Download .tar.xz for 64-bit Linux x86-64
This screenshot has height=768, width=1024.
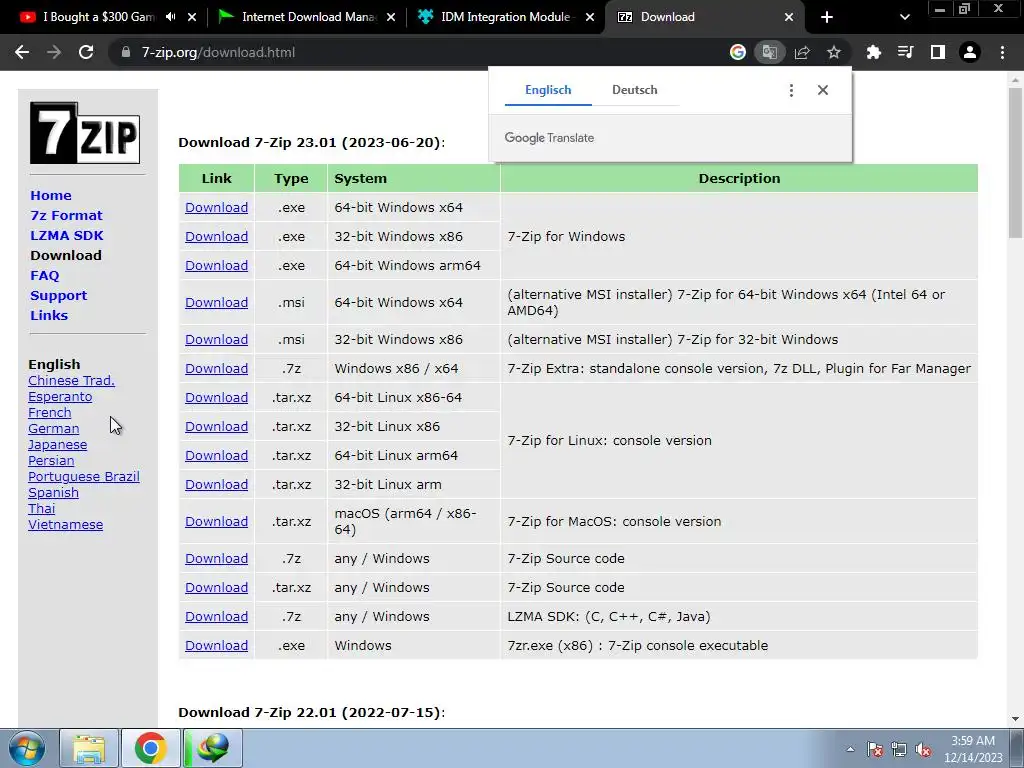[216, 398]
